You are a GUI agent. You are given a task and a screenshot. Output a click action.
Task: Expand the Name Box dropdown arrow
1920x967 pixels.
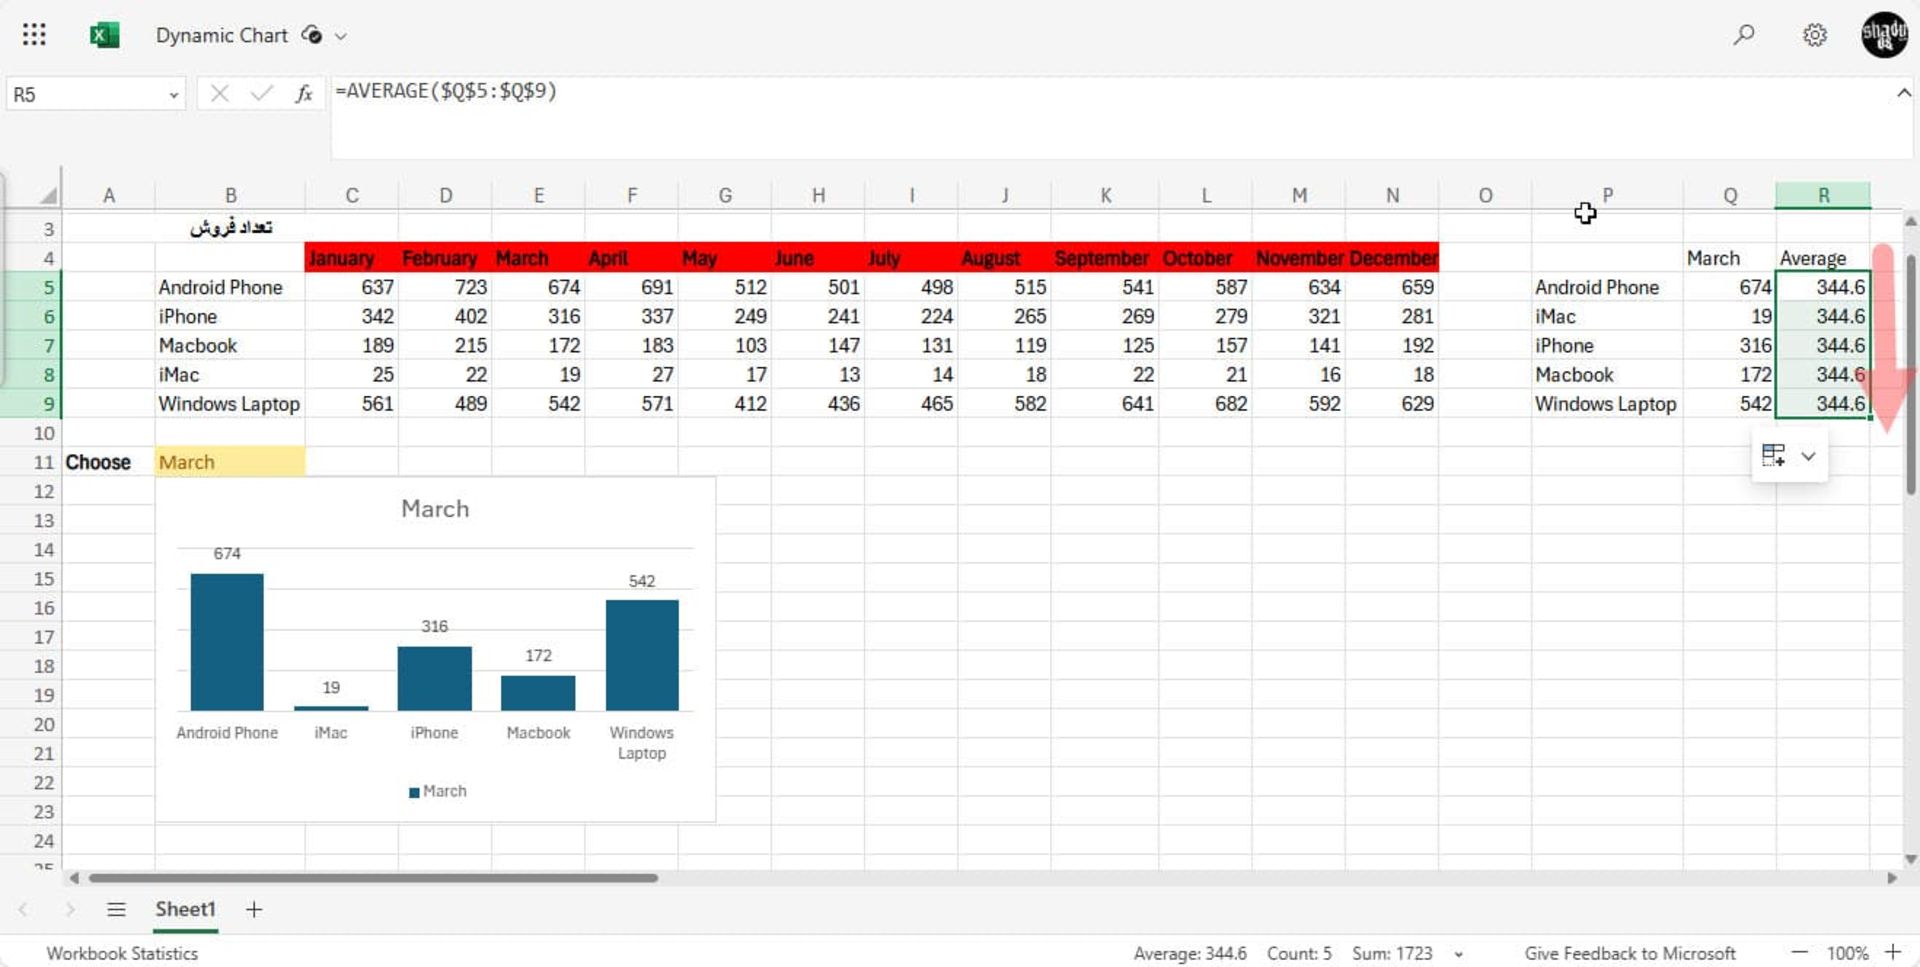pos(173,95)
